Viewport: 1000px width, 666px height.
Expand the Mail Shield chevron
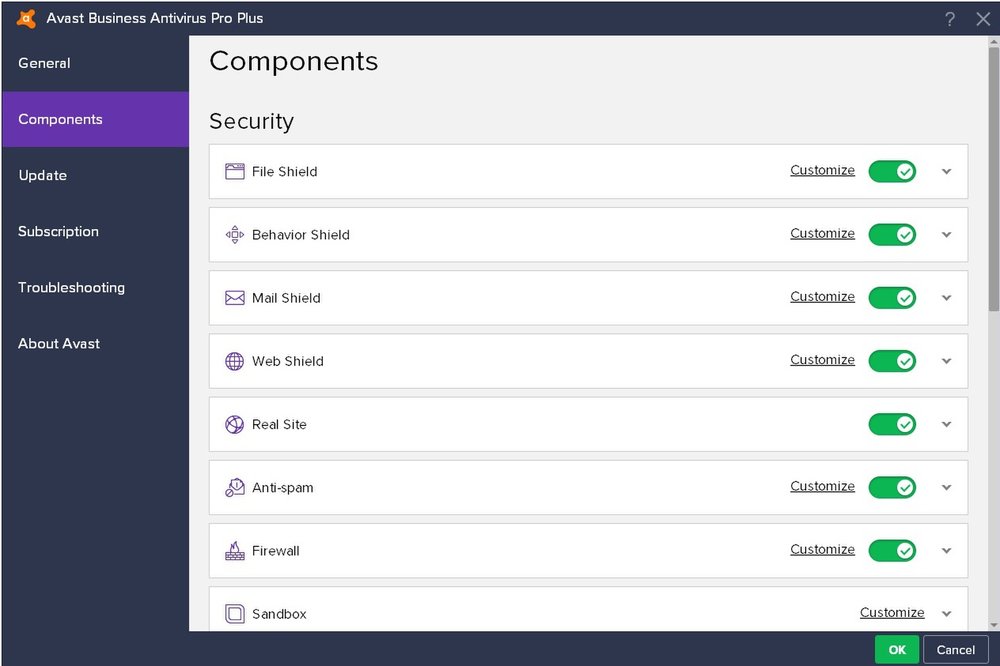(x=946, y=297)
